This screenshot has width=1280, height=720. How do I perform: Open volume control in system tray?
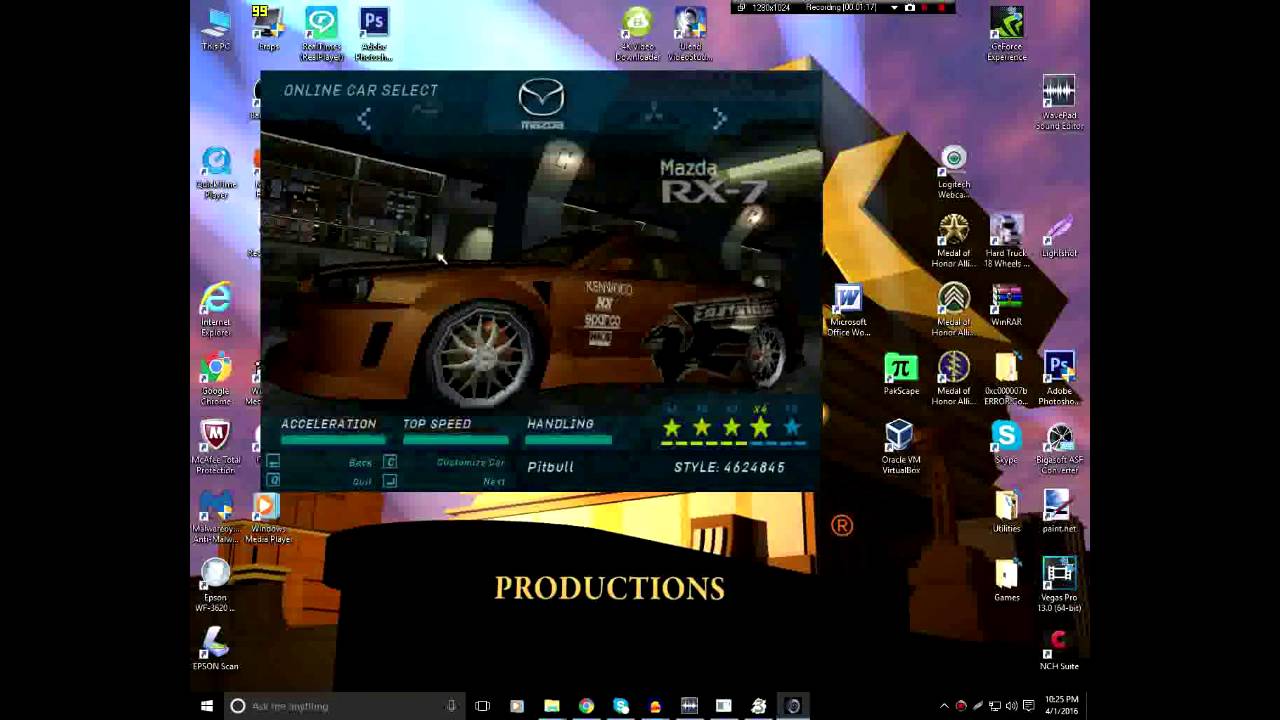tap(1011, 706)
